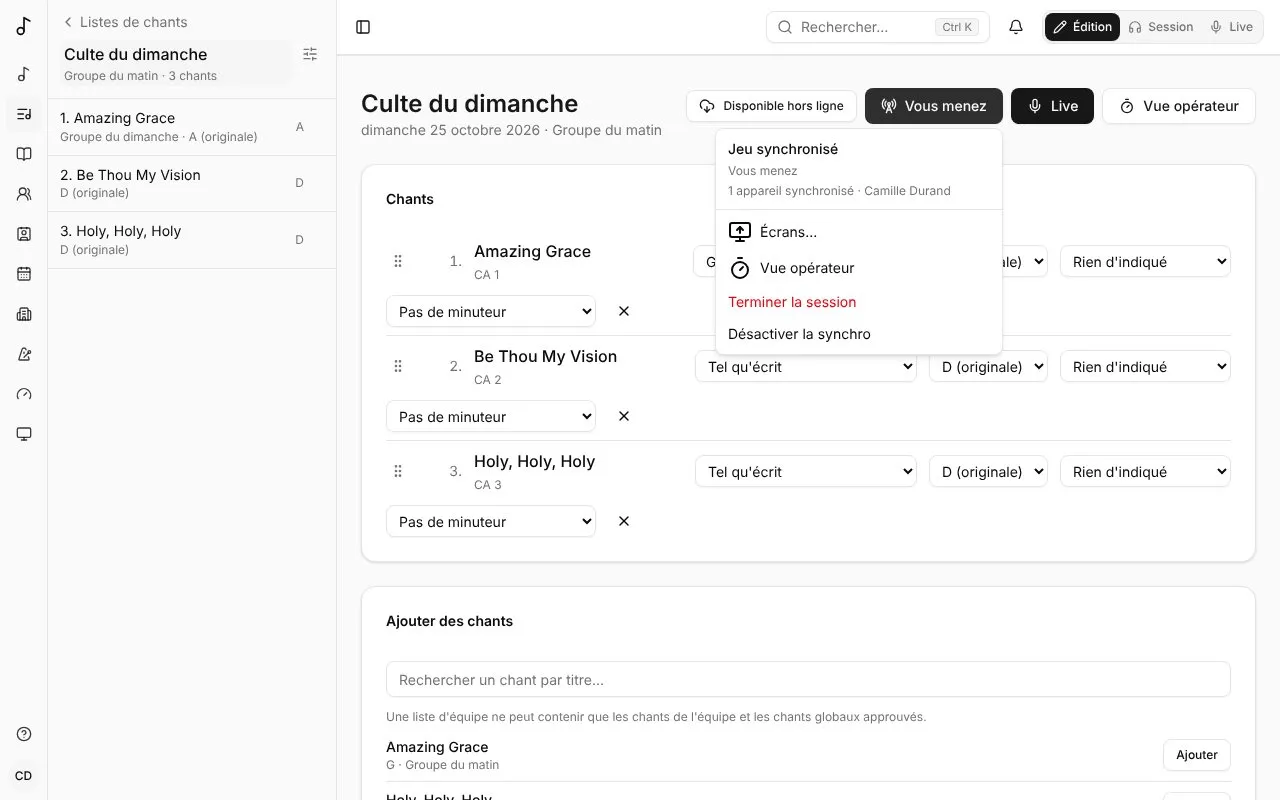The width and height of the screenshot is (1280, 800).
Task: Open the gauge dashboard icon in sidebar
Action: click(x=24, y=394)
